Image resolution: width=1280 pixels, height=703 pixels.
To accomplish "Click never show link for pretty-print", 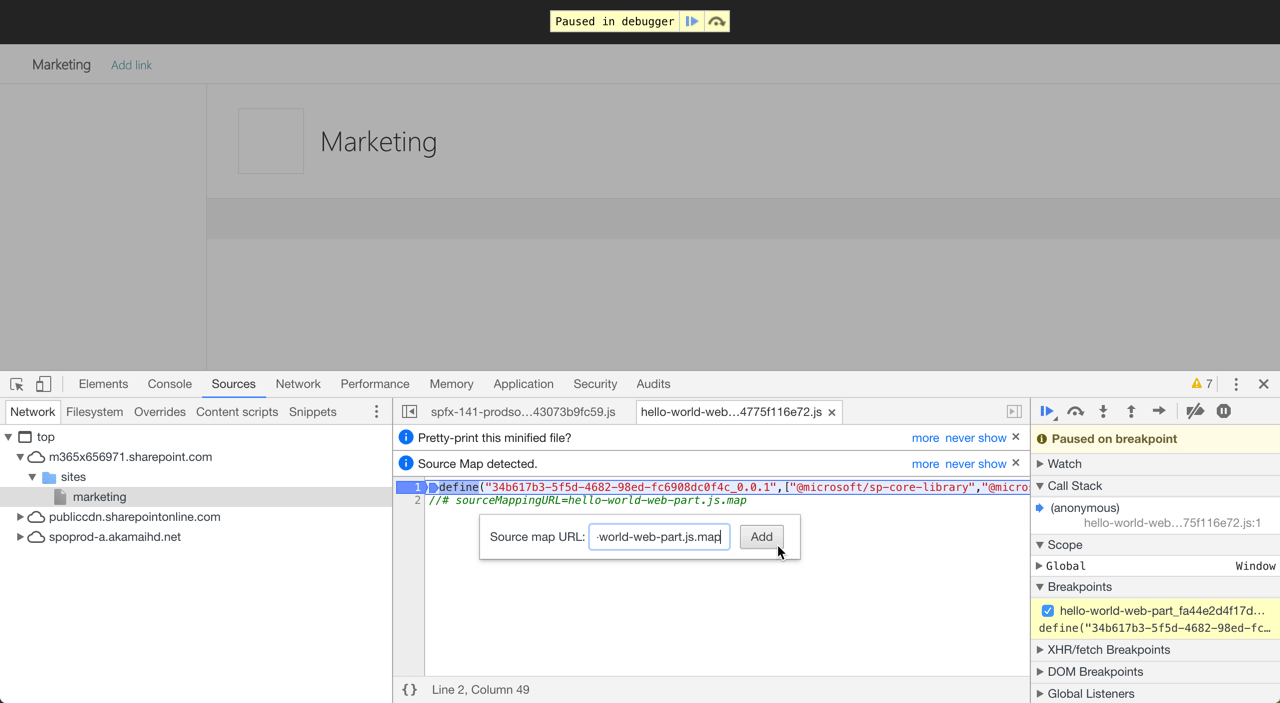I will click(976, 438).
